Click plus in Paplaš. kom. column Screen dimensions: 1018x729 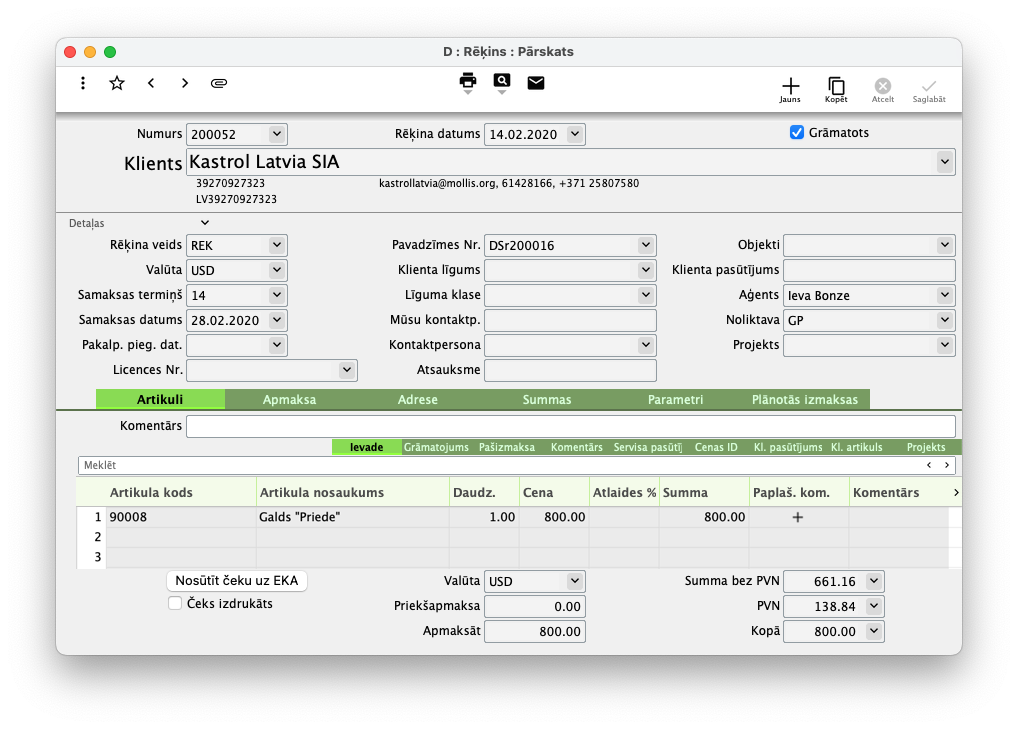797,518
